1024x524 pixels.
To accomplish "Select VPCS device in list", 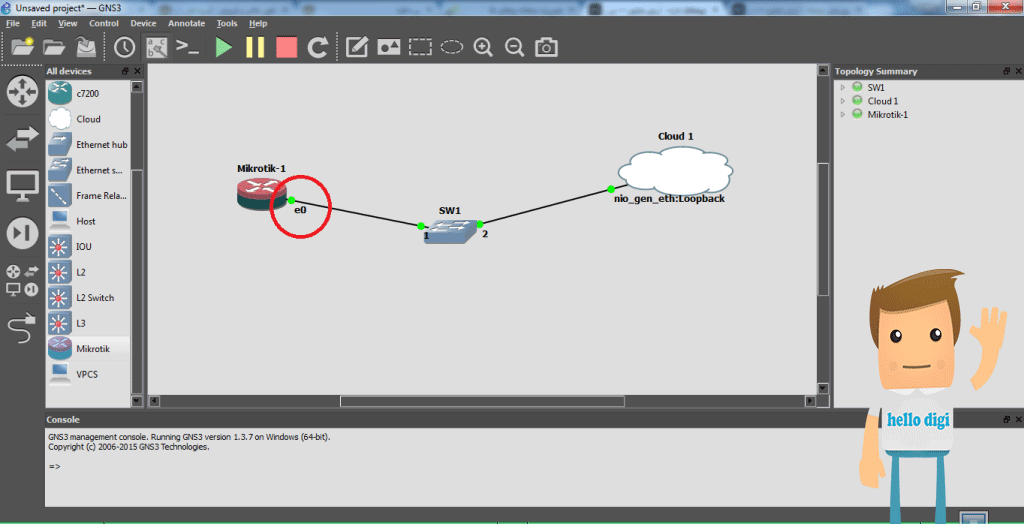I will pos(88,374).
